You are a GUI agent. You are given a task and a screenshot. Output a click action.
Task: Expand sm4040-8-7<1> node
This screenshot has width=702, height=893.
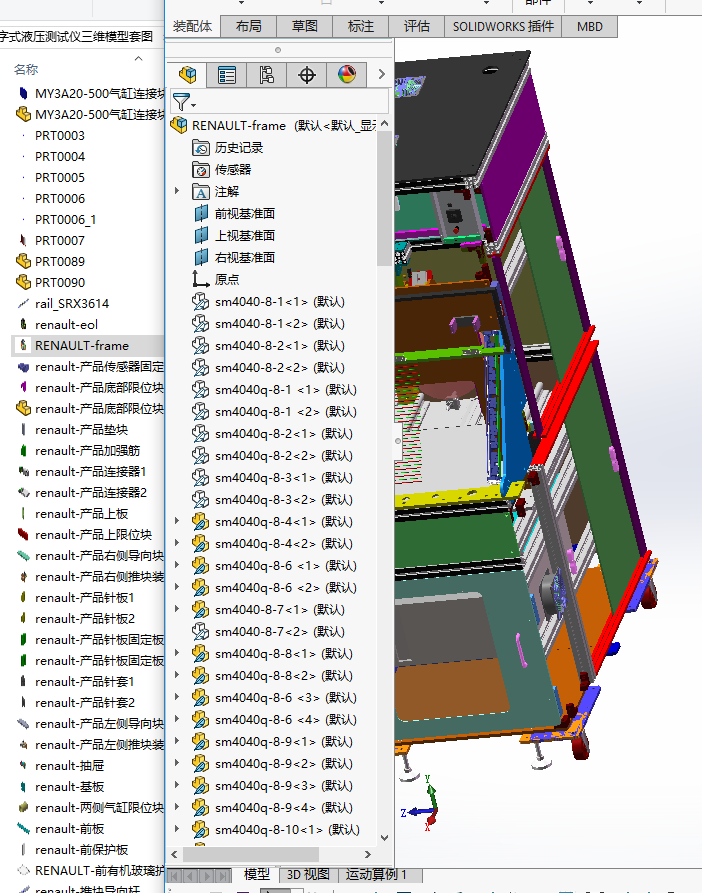177,609
